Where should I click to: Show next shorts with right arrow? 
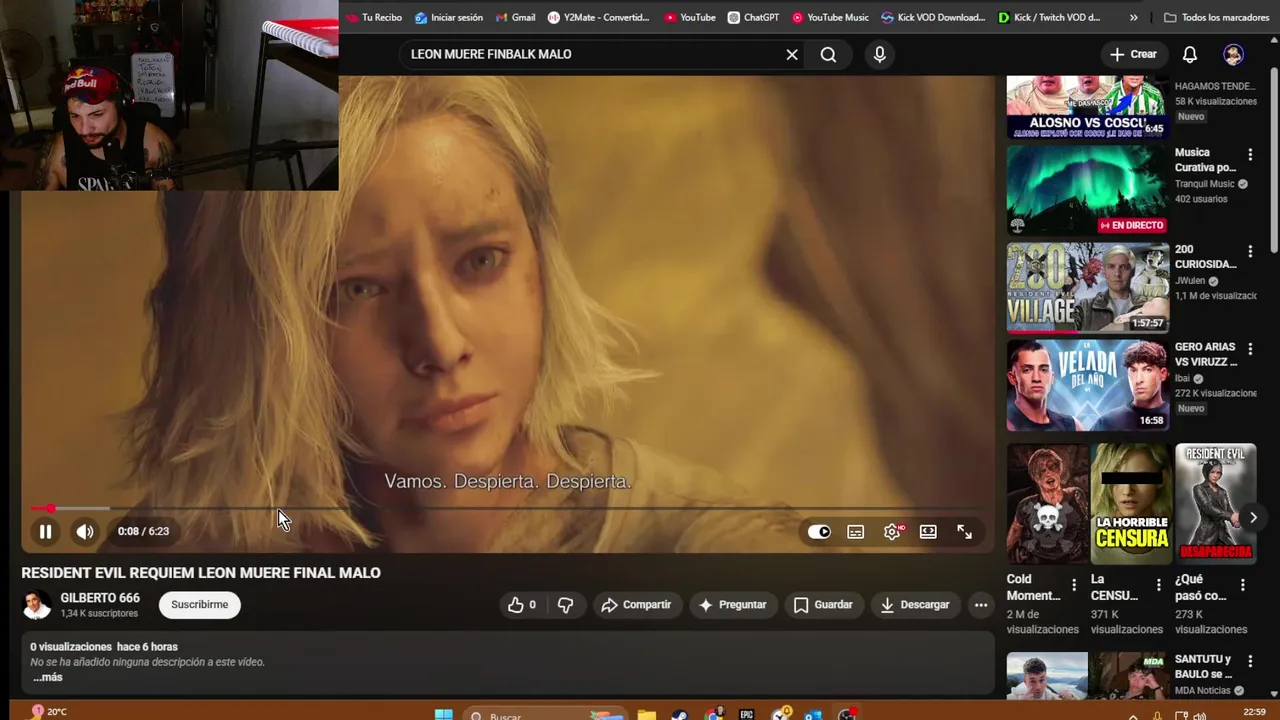pyautogui.click(x=1253, y=517)
